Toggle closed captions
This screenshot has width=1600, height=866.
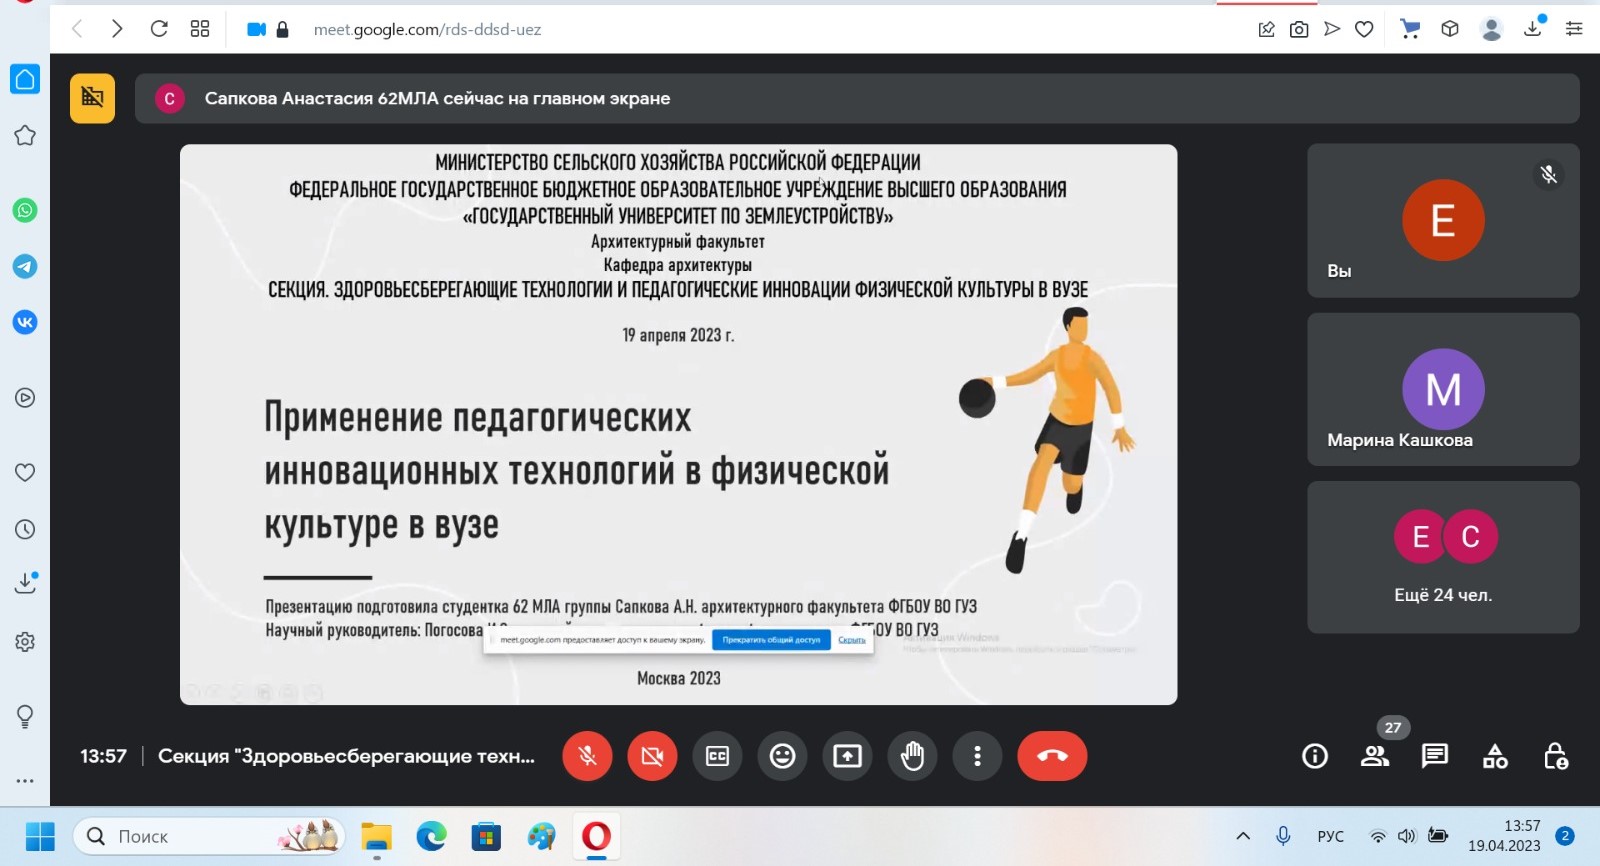tap(717, 756)
